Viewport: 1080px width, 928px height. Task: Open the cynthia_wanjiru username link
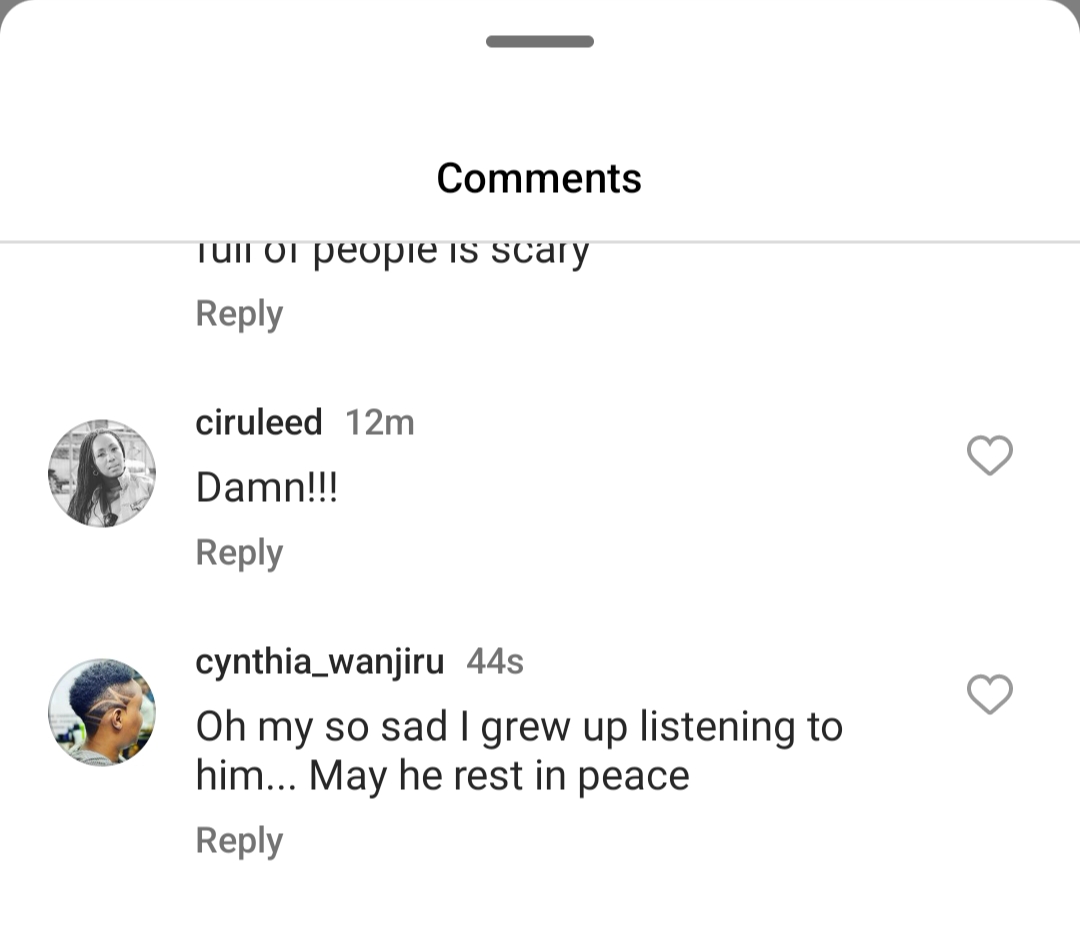click(x=320, y=662)
